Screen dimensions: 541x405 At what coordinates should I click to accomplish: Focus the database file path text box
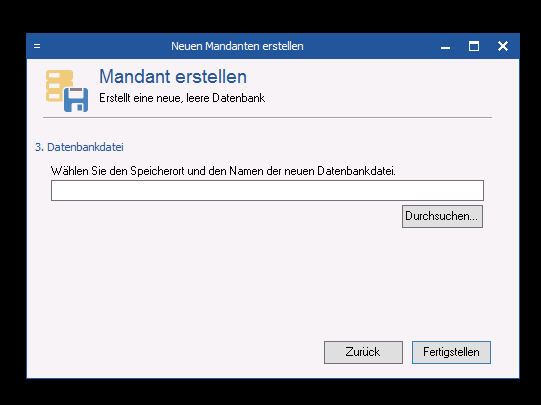click(x=267, y=190)
